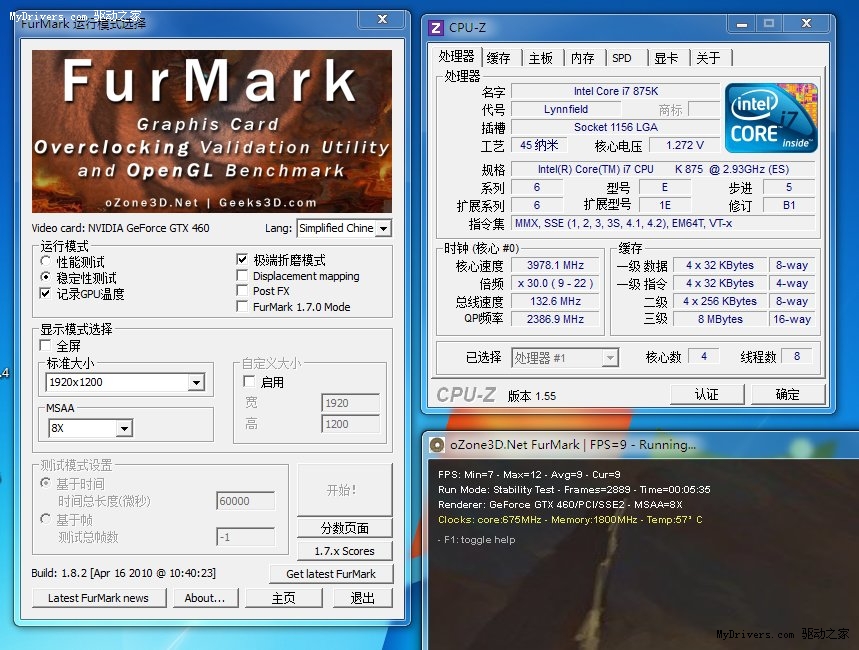The image size is (859, 650).
Task: Open the 主板 tab in CPU-Z
Action: (541, 58)
